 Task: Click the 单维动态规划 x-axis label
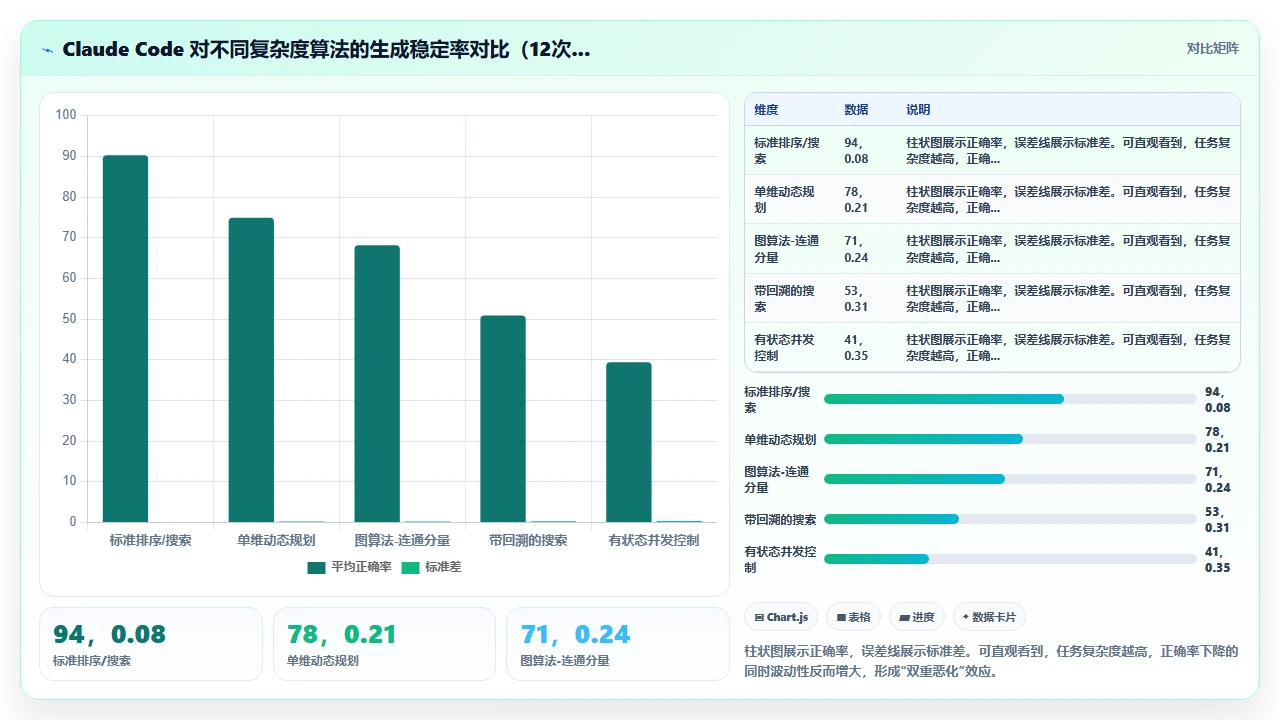point(276,540)
